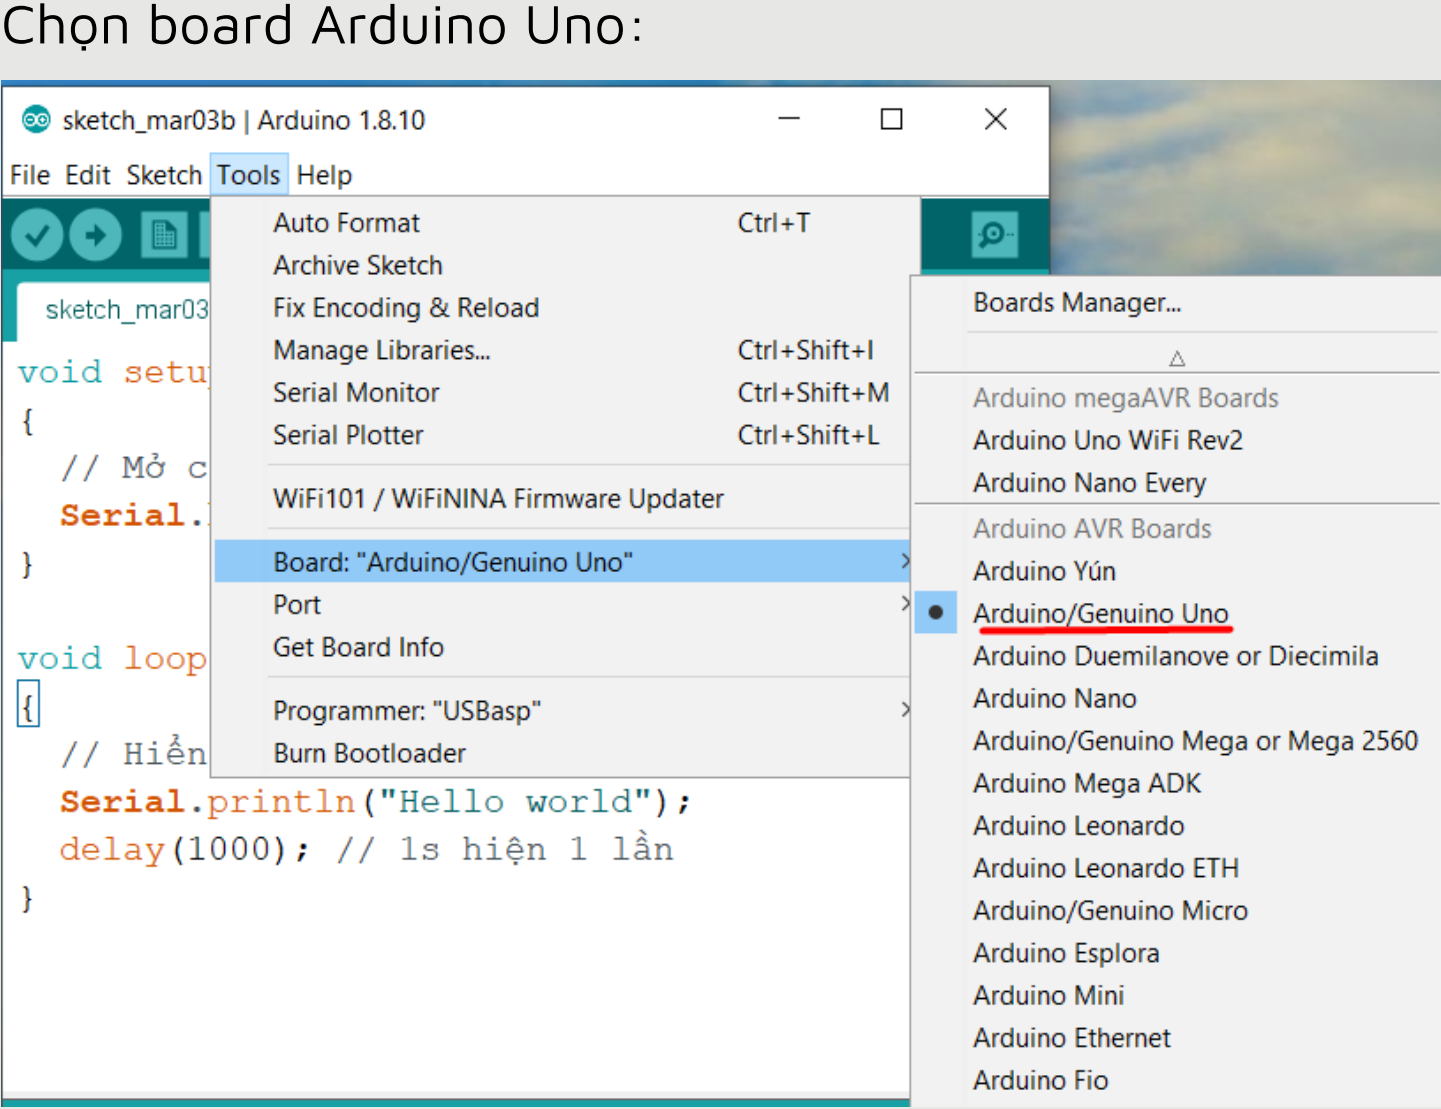The width and height of the screenshot is (1441, 1109).
Task: Click Get Board Info
Action: point(358,647)
